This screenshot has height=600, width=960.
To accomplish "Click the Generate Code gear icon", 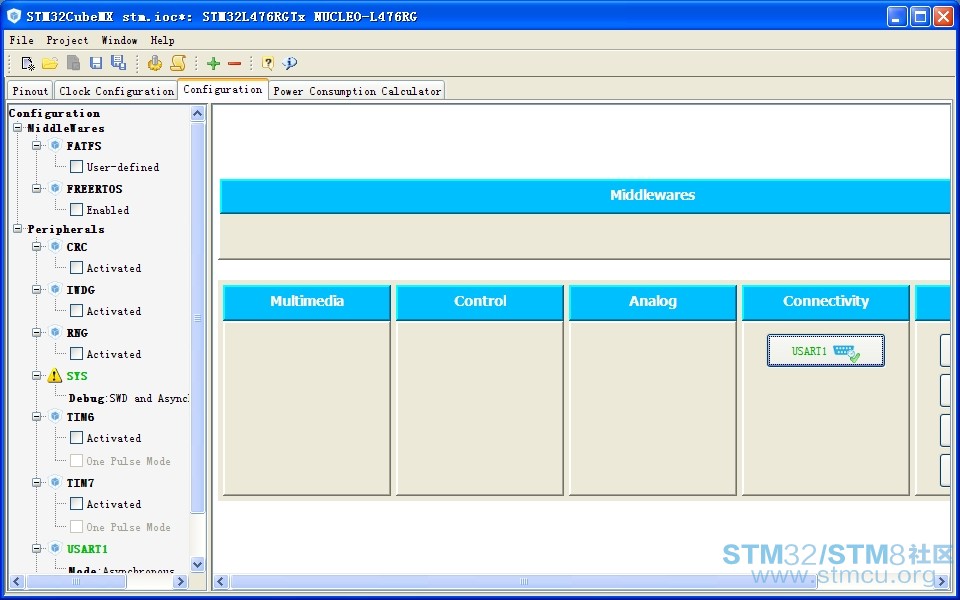I will (x=155, y=62).
